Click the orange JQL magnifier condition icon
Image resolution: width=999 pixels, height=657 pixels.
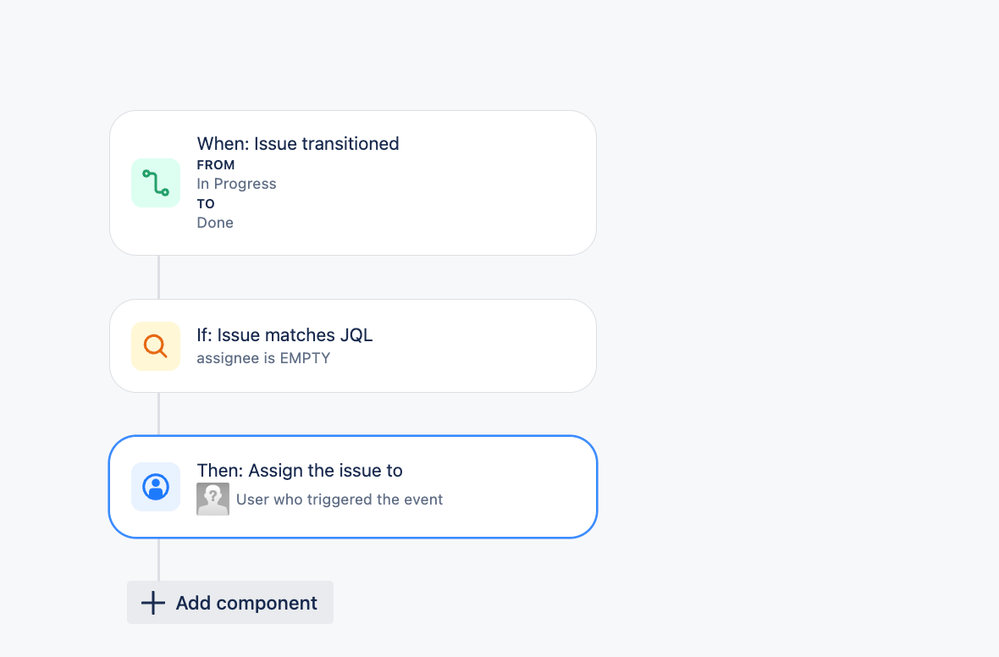pos(155,346)
